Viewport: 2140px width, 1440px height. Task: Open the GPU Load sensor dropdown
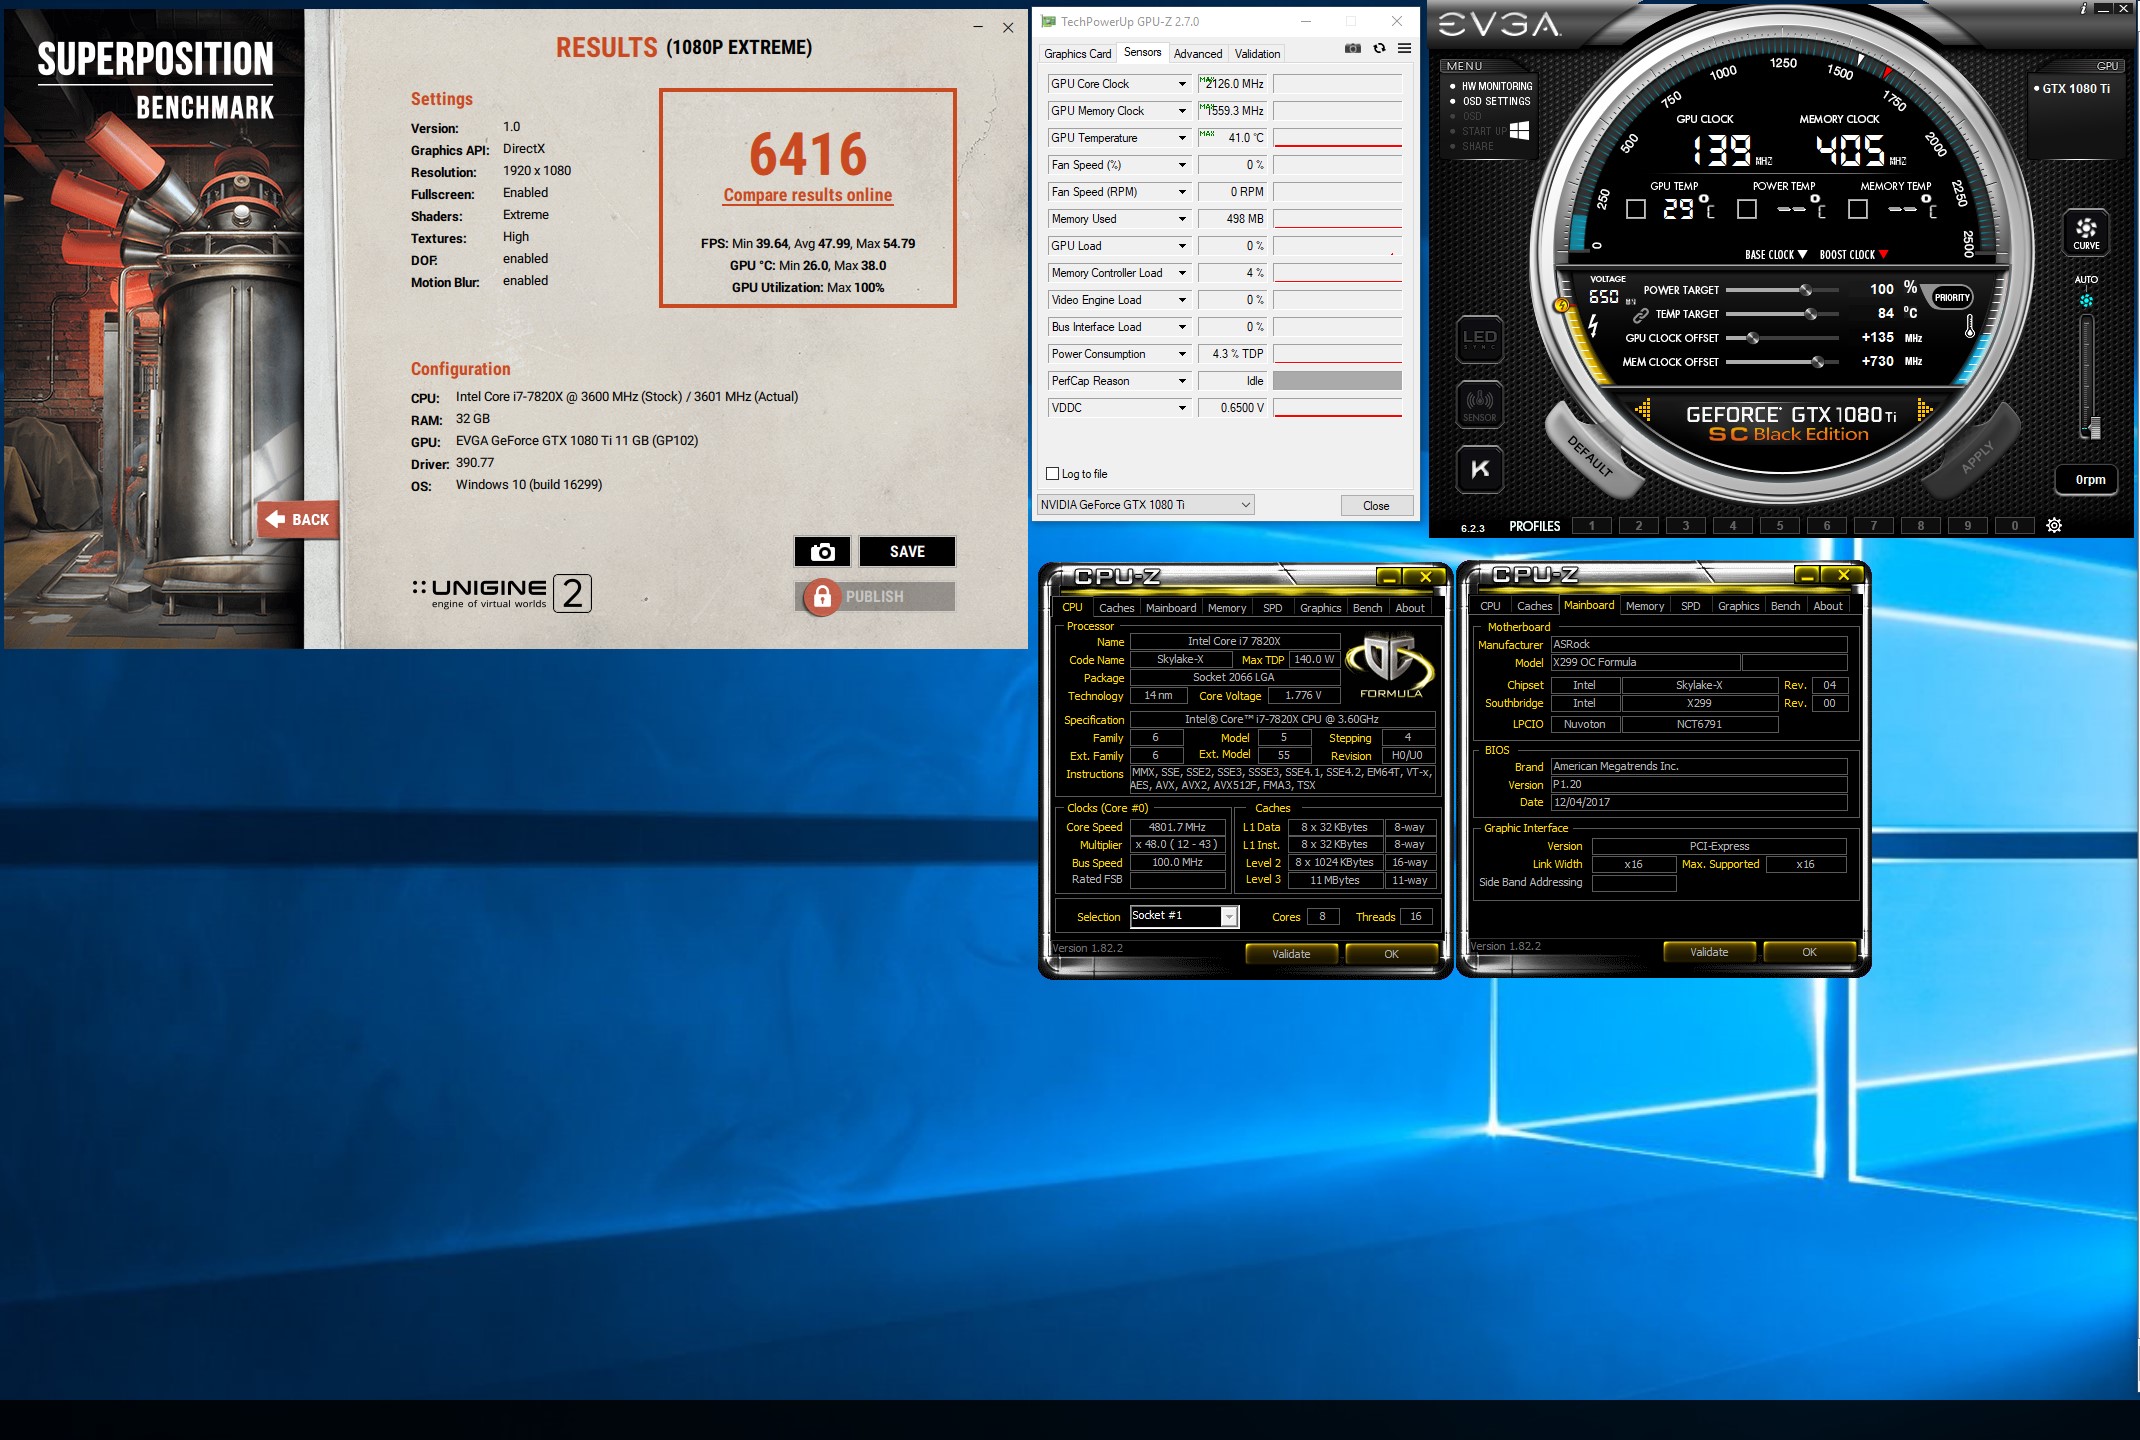1181,246
